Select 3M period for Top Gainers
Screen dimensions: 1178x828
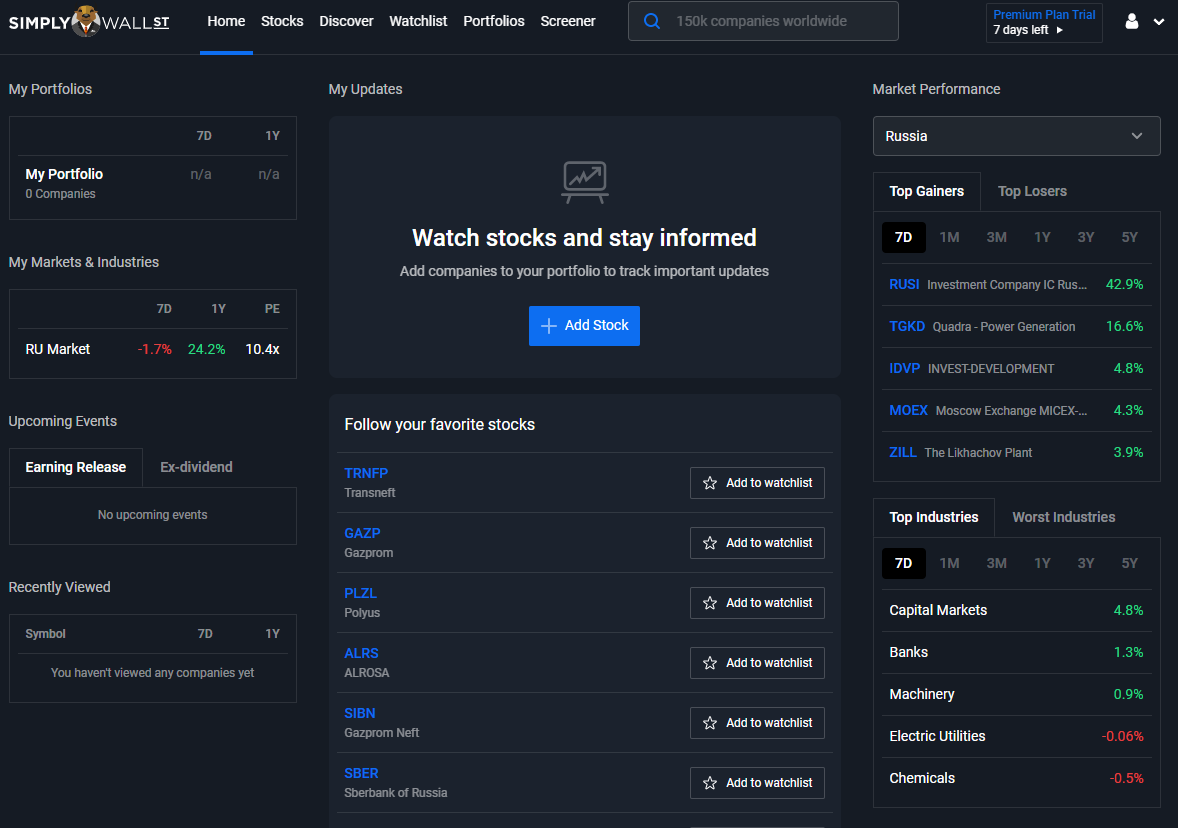(997, 237)
